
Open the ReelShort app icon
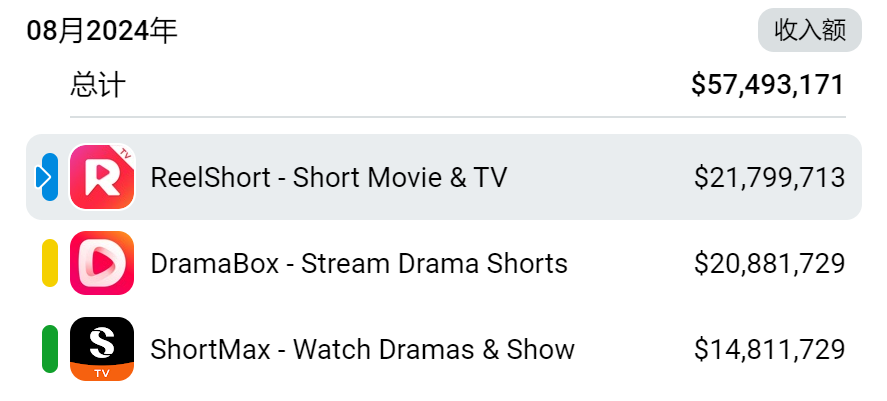[x=102, y=177]
